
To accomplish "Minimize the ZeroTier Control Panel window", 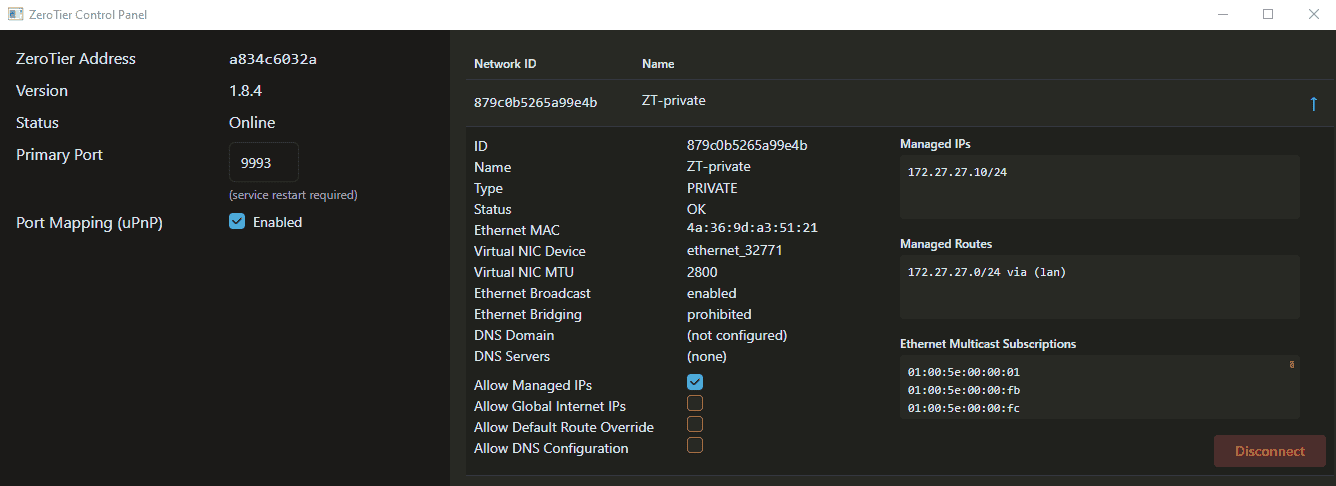I will click(1223, 15).
